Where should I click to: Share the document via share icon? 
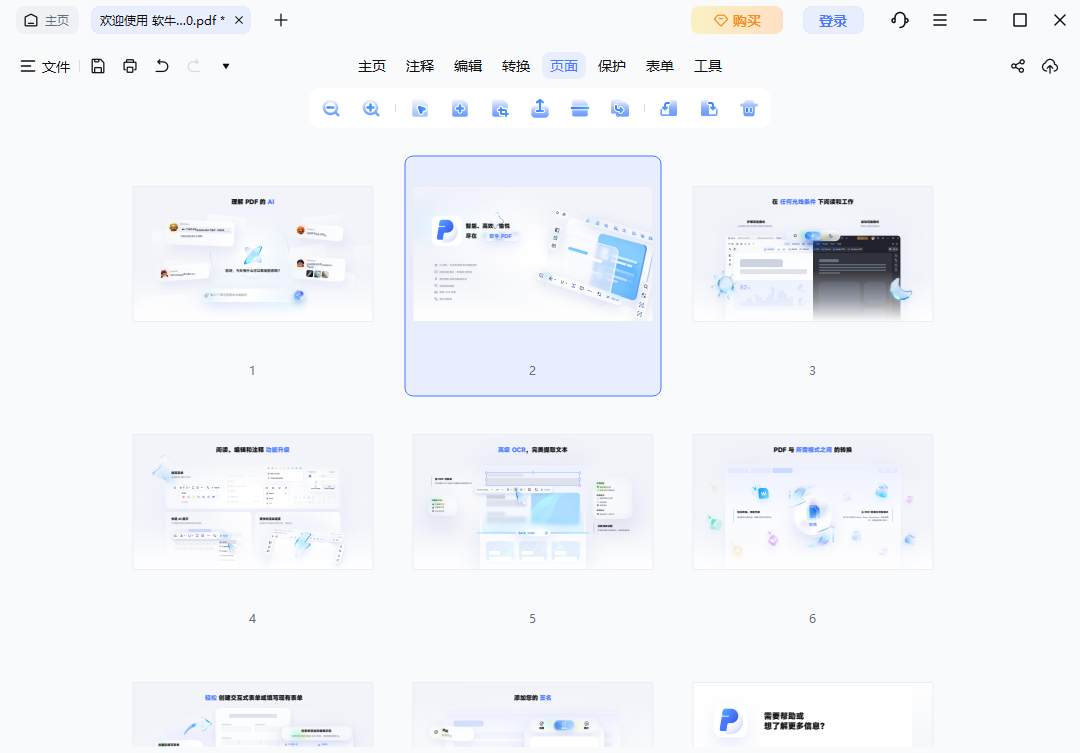pyautogui.click(x=1018, y=66)
